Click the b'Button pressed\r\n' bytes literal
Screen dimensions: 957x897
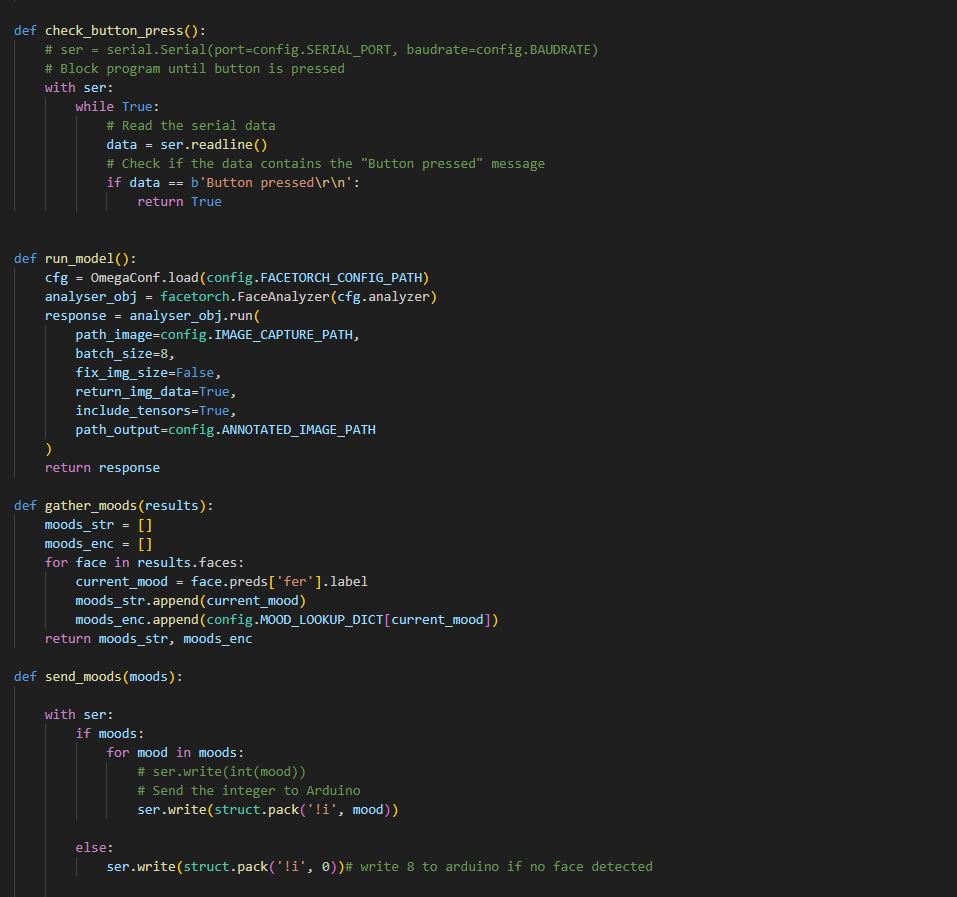click(272, 182)
